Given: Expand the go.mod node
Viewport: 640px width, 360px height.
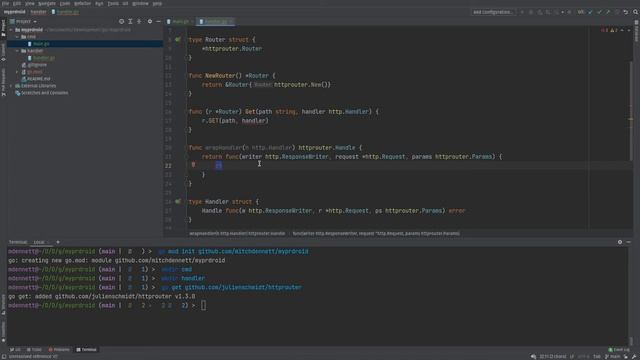Looking at the screenshot, I should [x=17, y=72].
